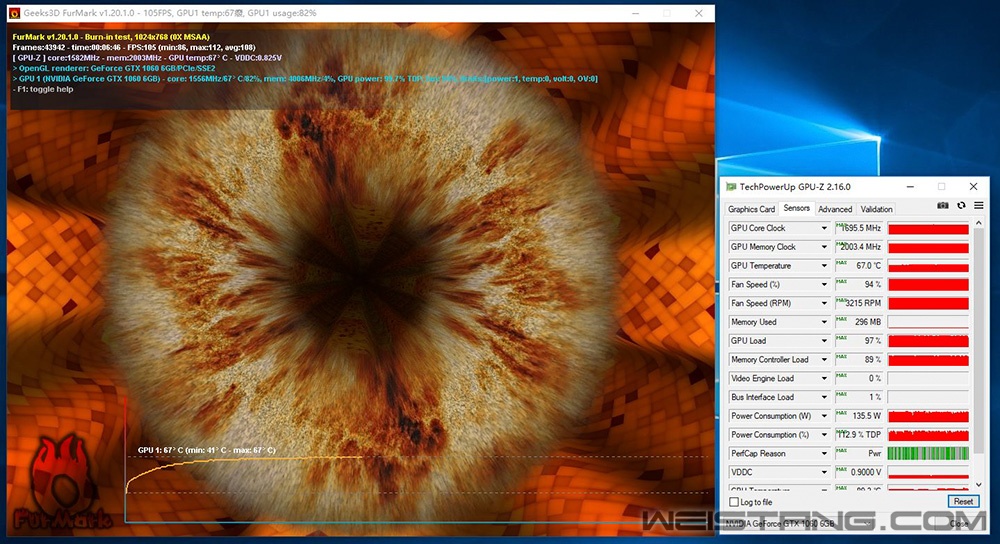Enable the Log to file checkbox
This screenshot has width=1000, height=544.
coord(734,502)
